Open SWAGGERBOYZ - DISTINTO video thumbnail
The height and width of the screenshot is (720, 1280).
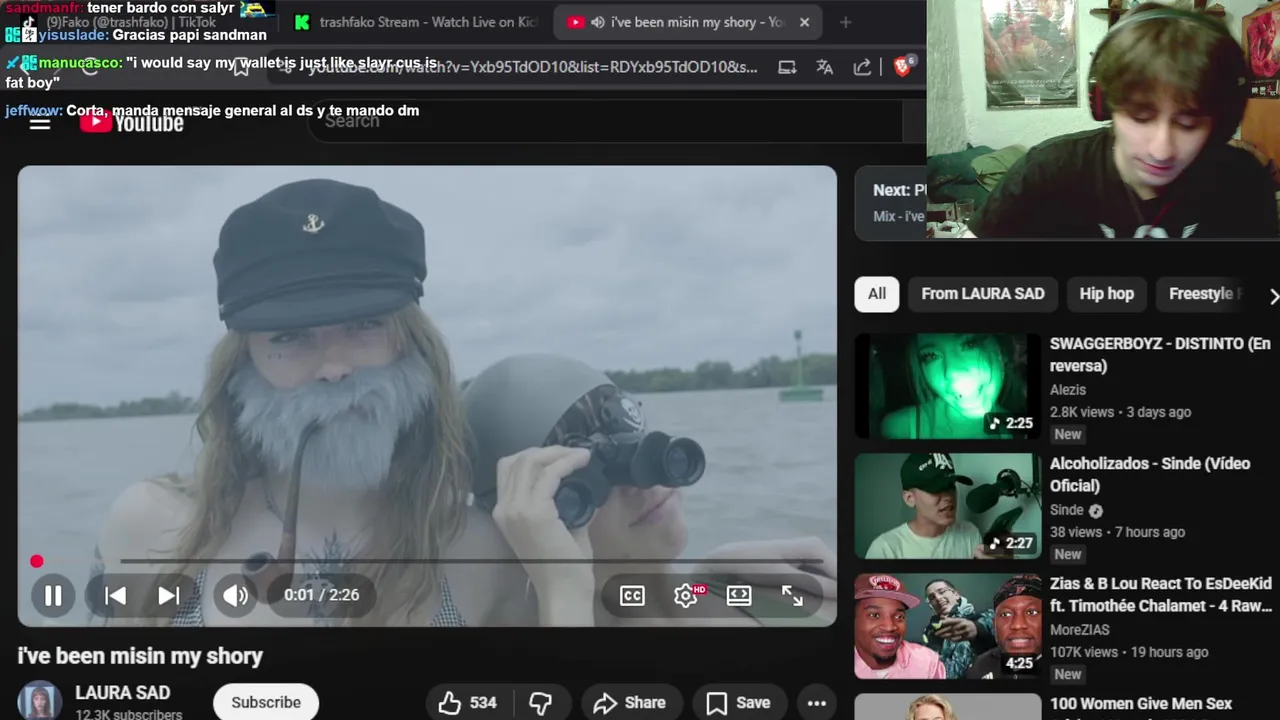click(948, 387)
